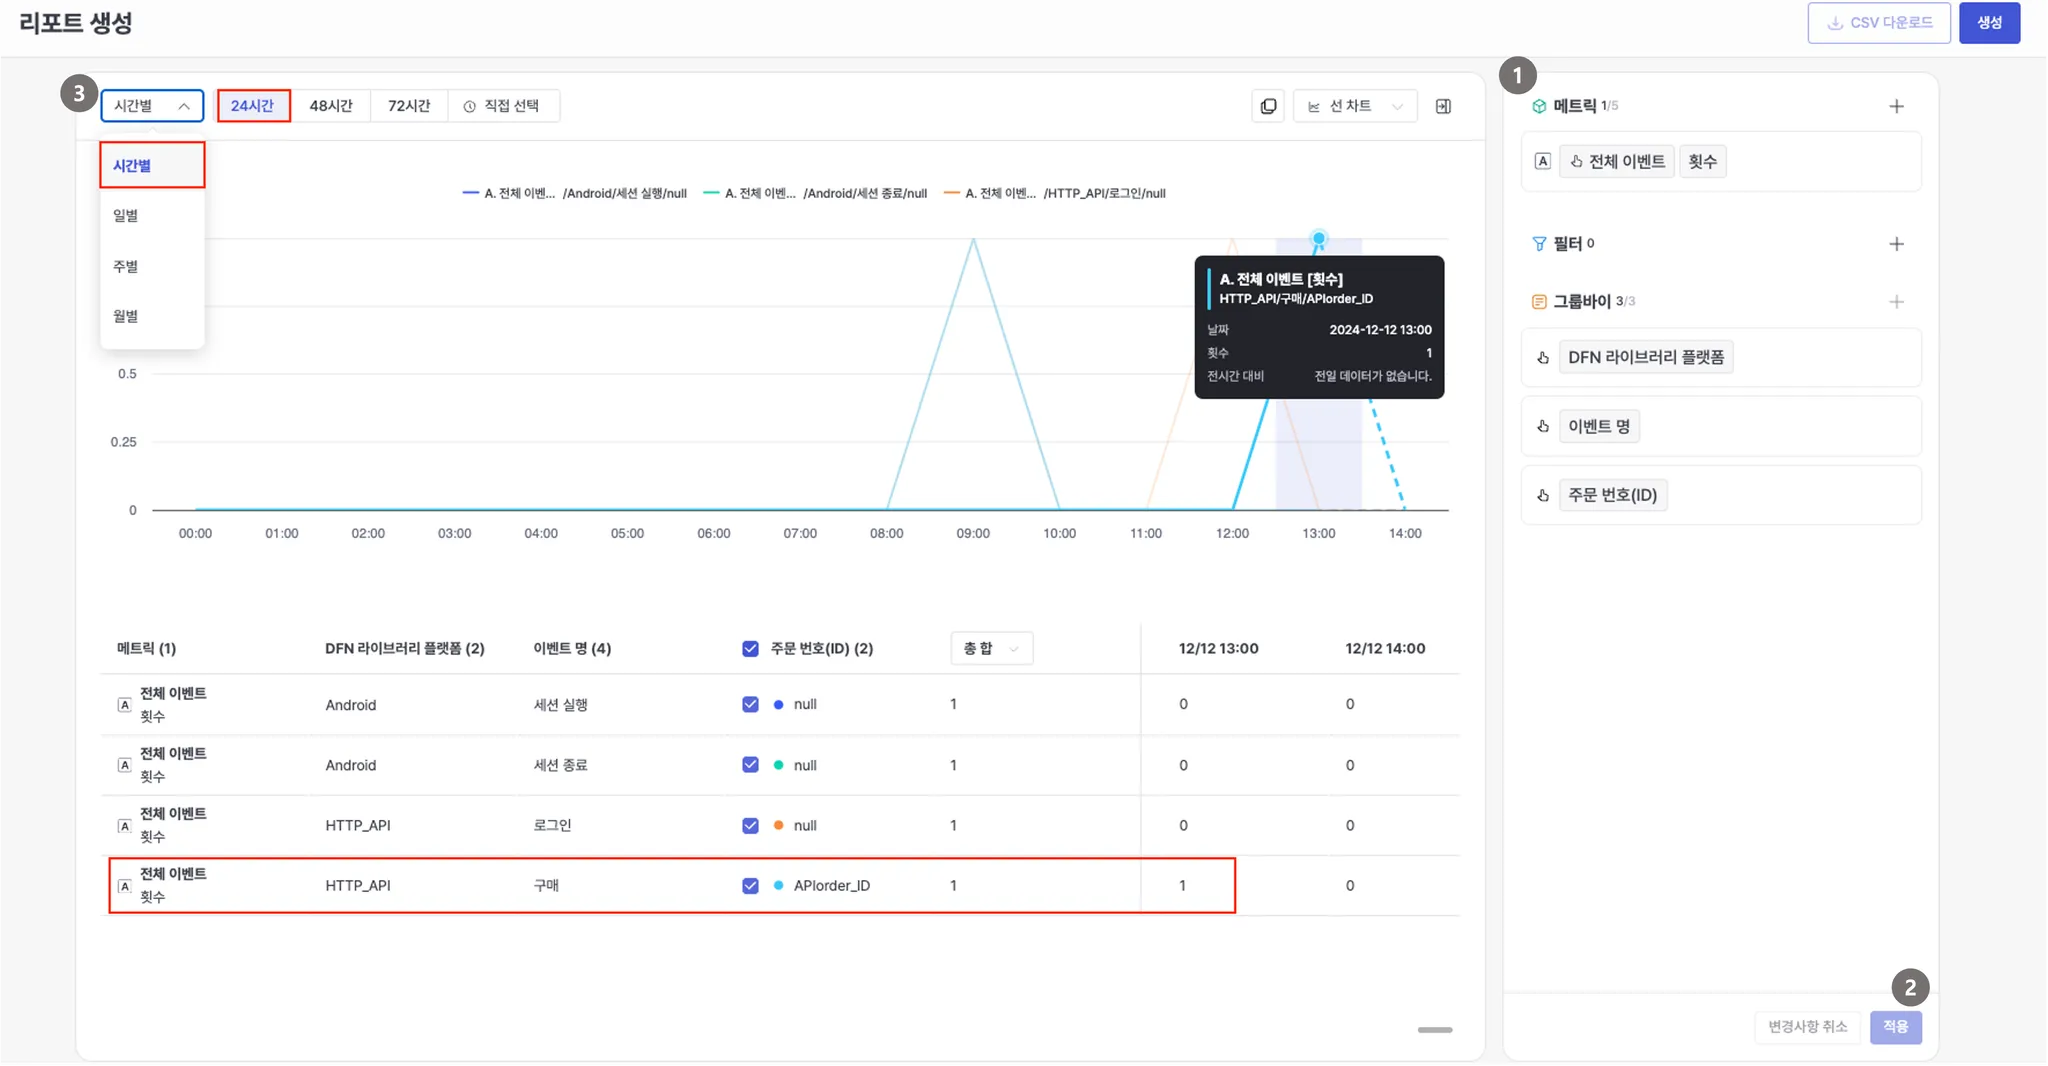Uncheck the 세션 실행 row checkbox
Screen dimensions: 2048x1066
coord(750,705)
